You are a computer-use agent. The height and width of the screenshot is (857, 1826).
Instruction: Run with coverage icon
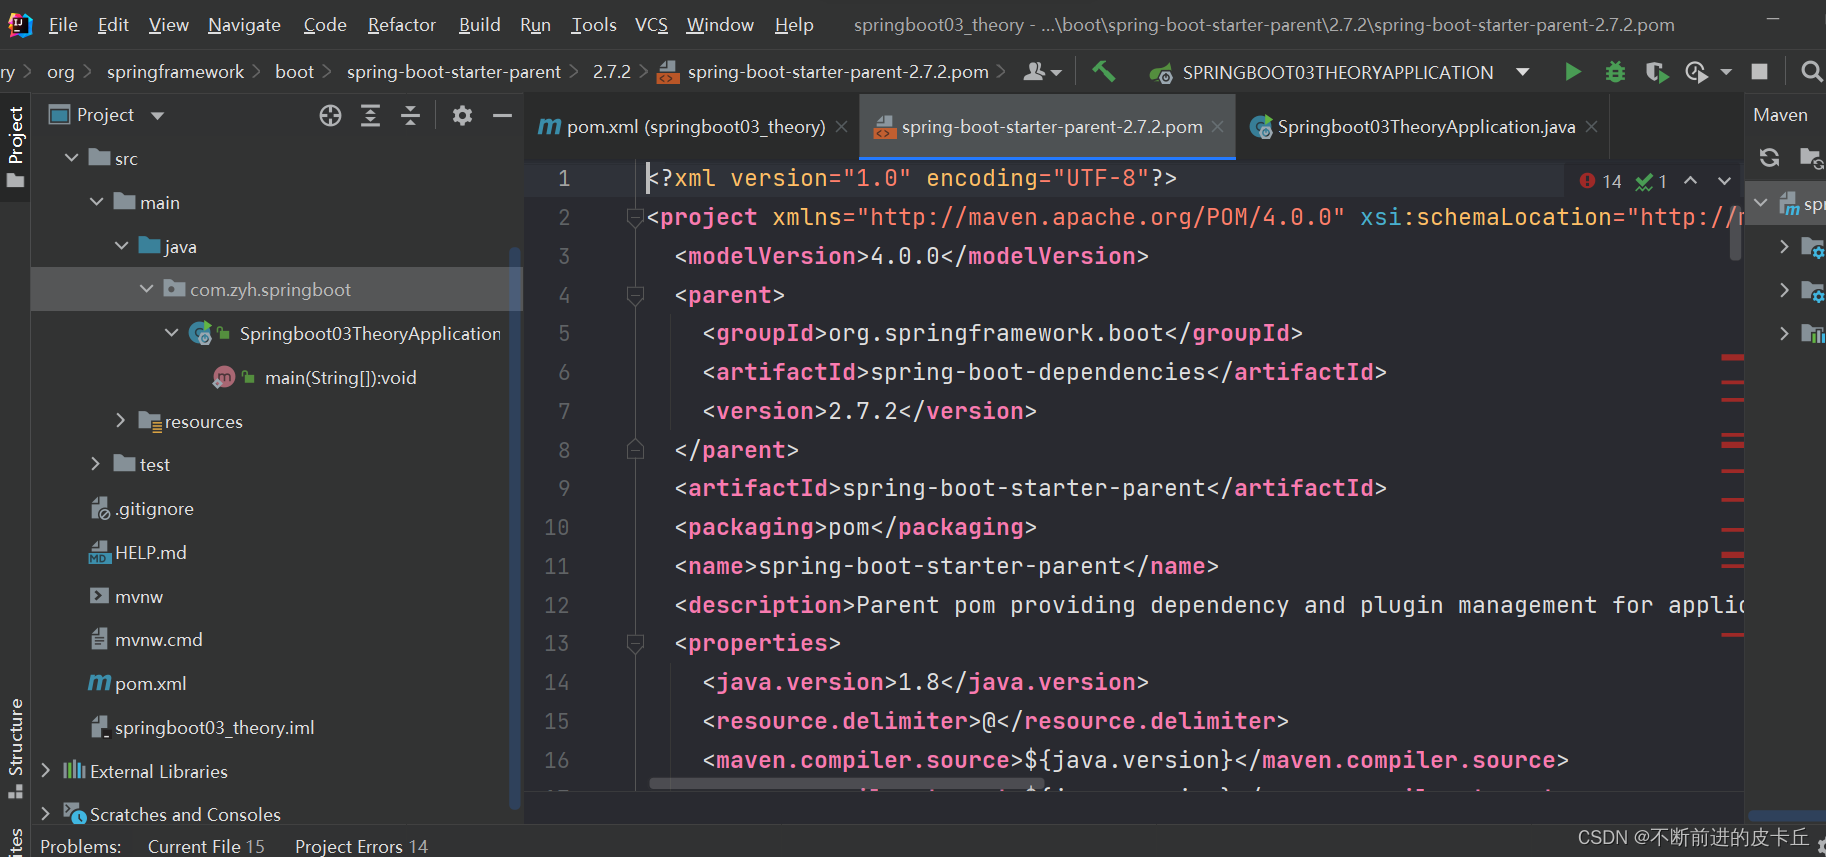point(1657,72)
